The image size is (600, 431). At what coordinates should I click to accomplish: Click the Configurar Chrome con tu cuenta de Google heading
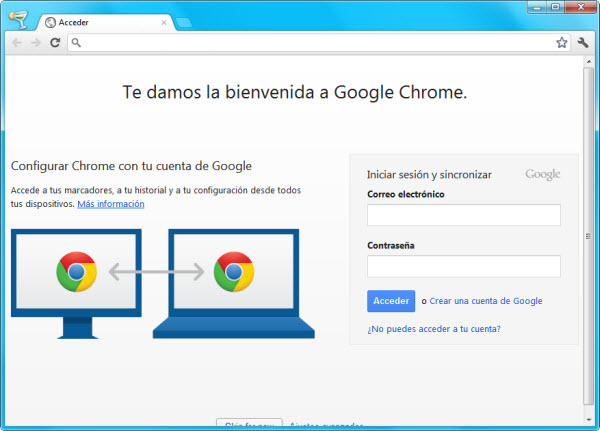pyautogui.click(x=131, y=166)
